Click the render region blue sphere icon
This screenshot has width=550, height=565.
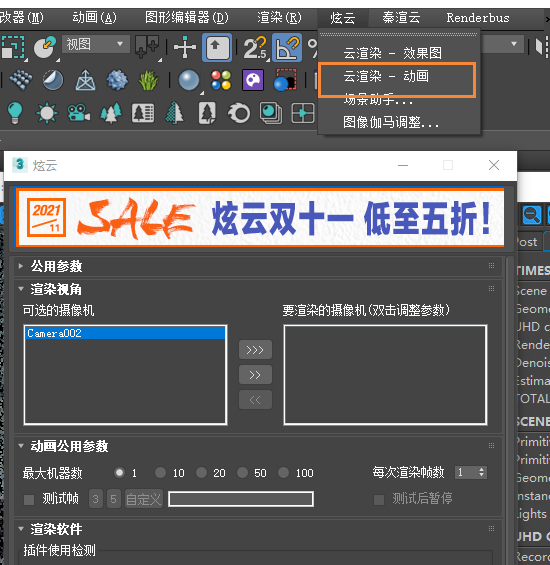coord(285,80)
